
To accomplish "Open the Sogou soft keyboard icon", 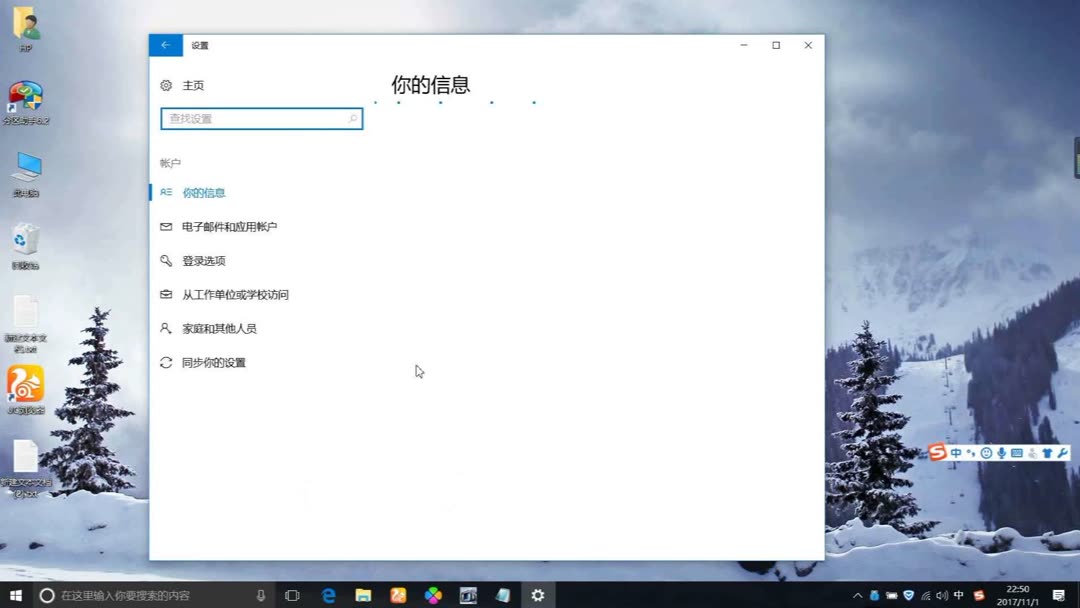I will tap(1019, 452).
